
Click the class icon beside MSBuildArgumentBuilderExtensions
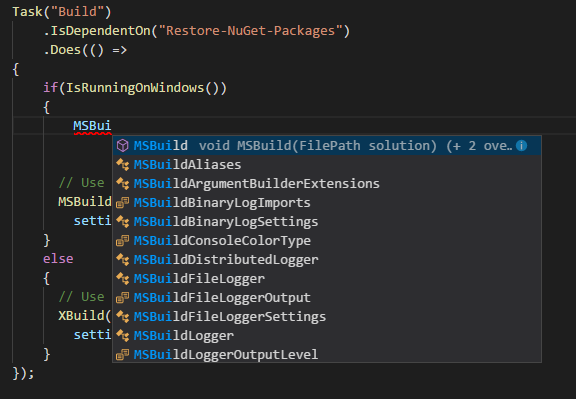tap(123, 184)
